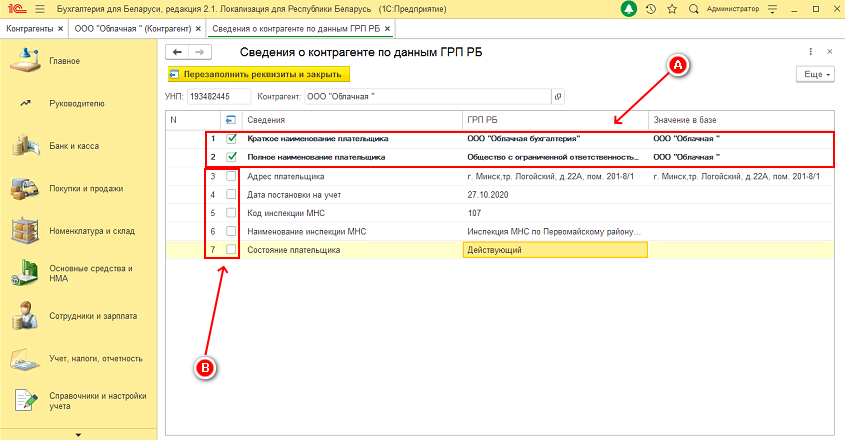Select the 107 inspection code cell
This screenshot has width=845, height=440.
pos(555,213)
